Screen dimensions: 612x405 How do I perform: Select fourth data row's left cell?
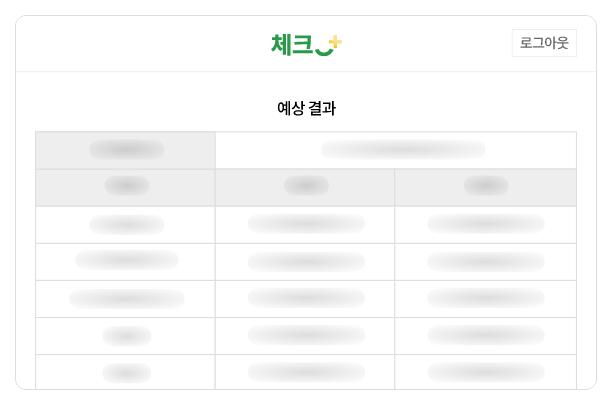click(126, 335)
